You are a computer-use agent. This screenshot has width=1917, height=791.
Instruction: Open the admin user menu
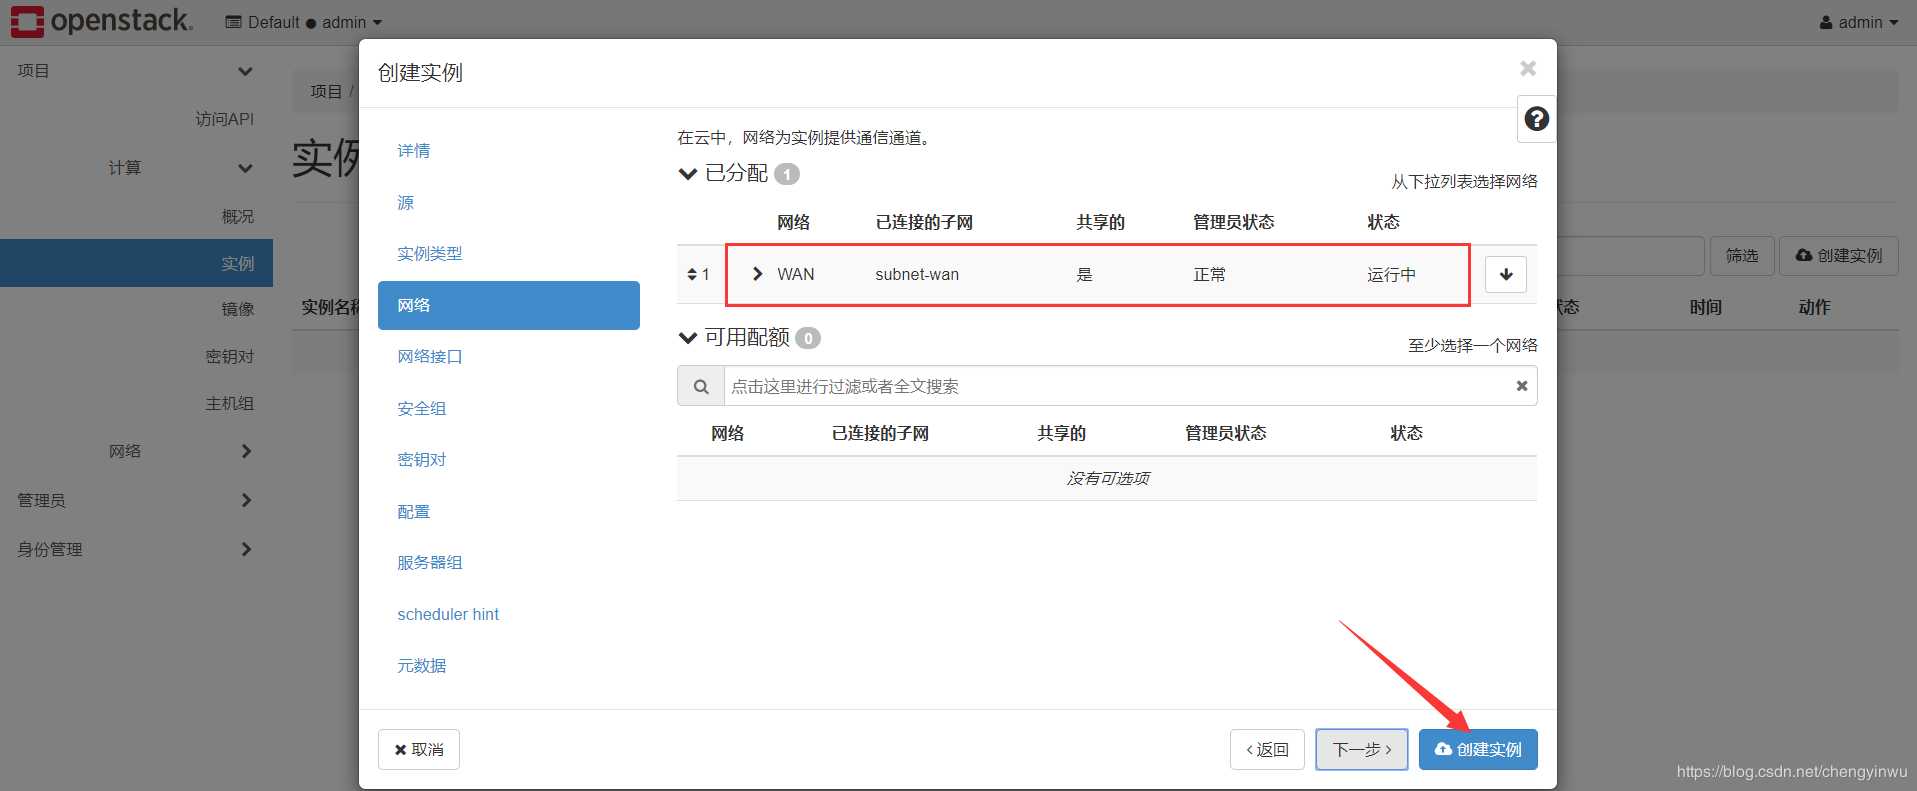coord(1859,22)
